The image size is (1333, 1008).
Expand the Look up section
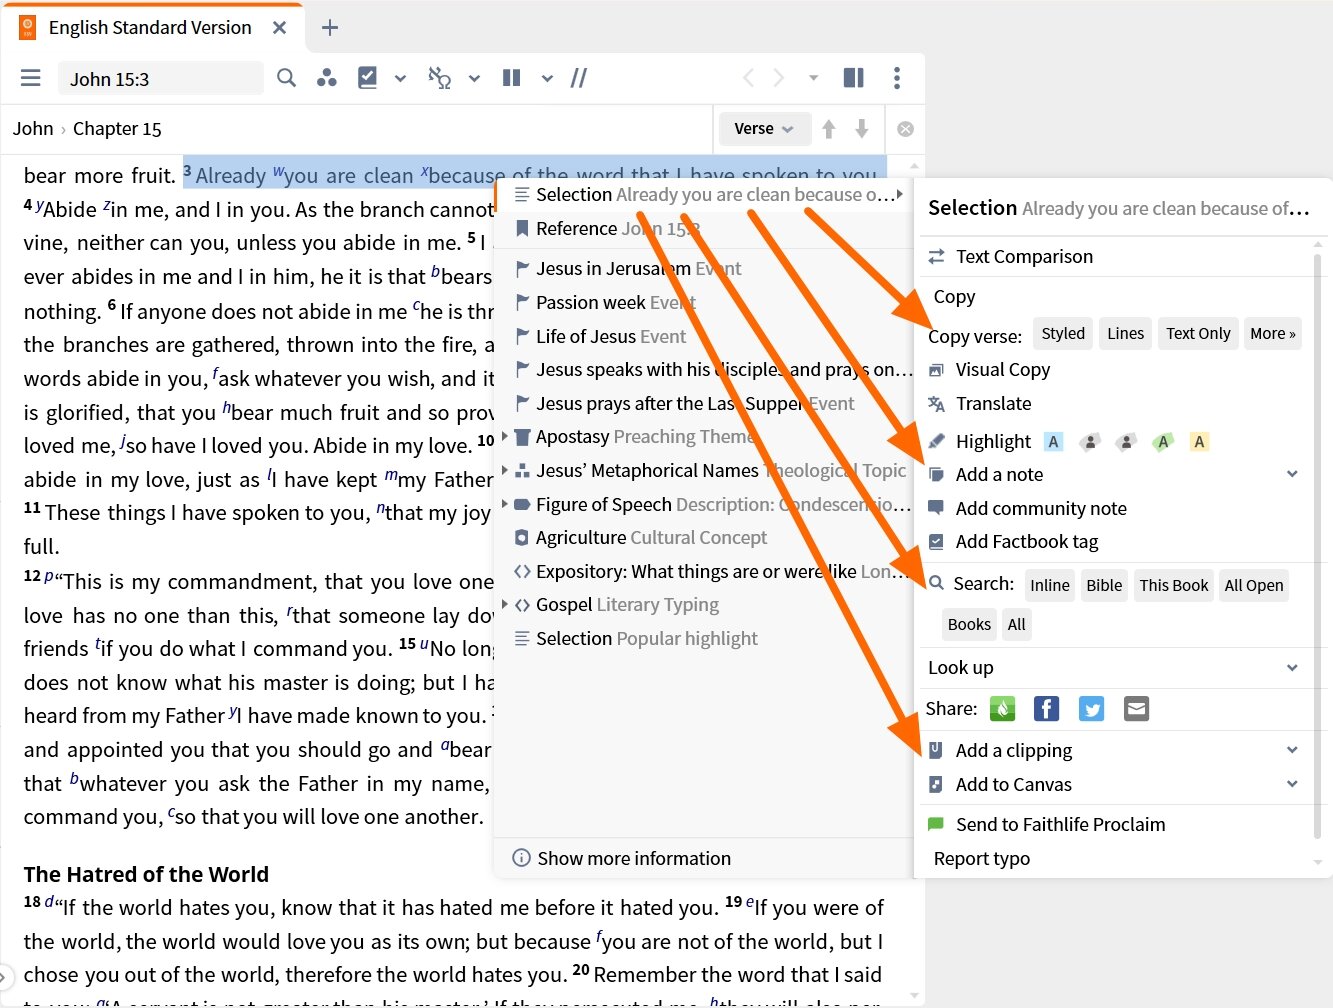click(1292, 668)
